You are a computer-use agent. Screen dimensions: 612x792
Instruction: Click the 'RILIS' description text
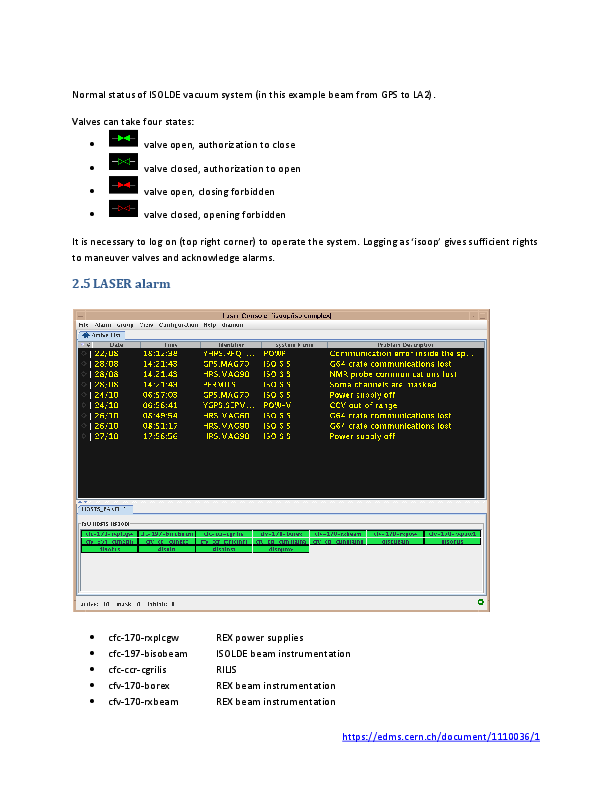(226, 670)
